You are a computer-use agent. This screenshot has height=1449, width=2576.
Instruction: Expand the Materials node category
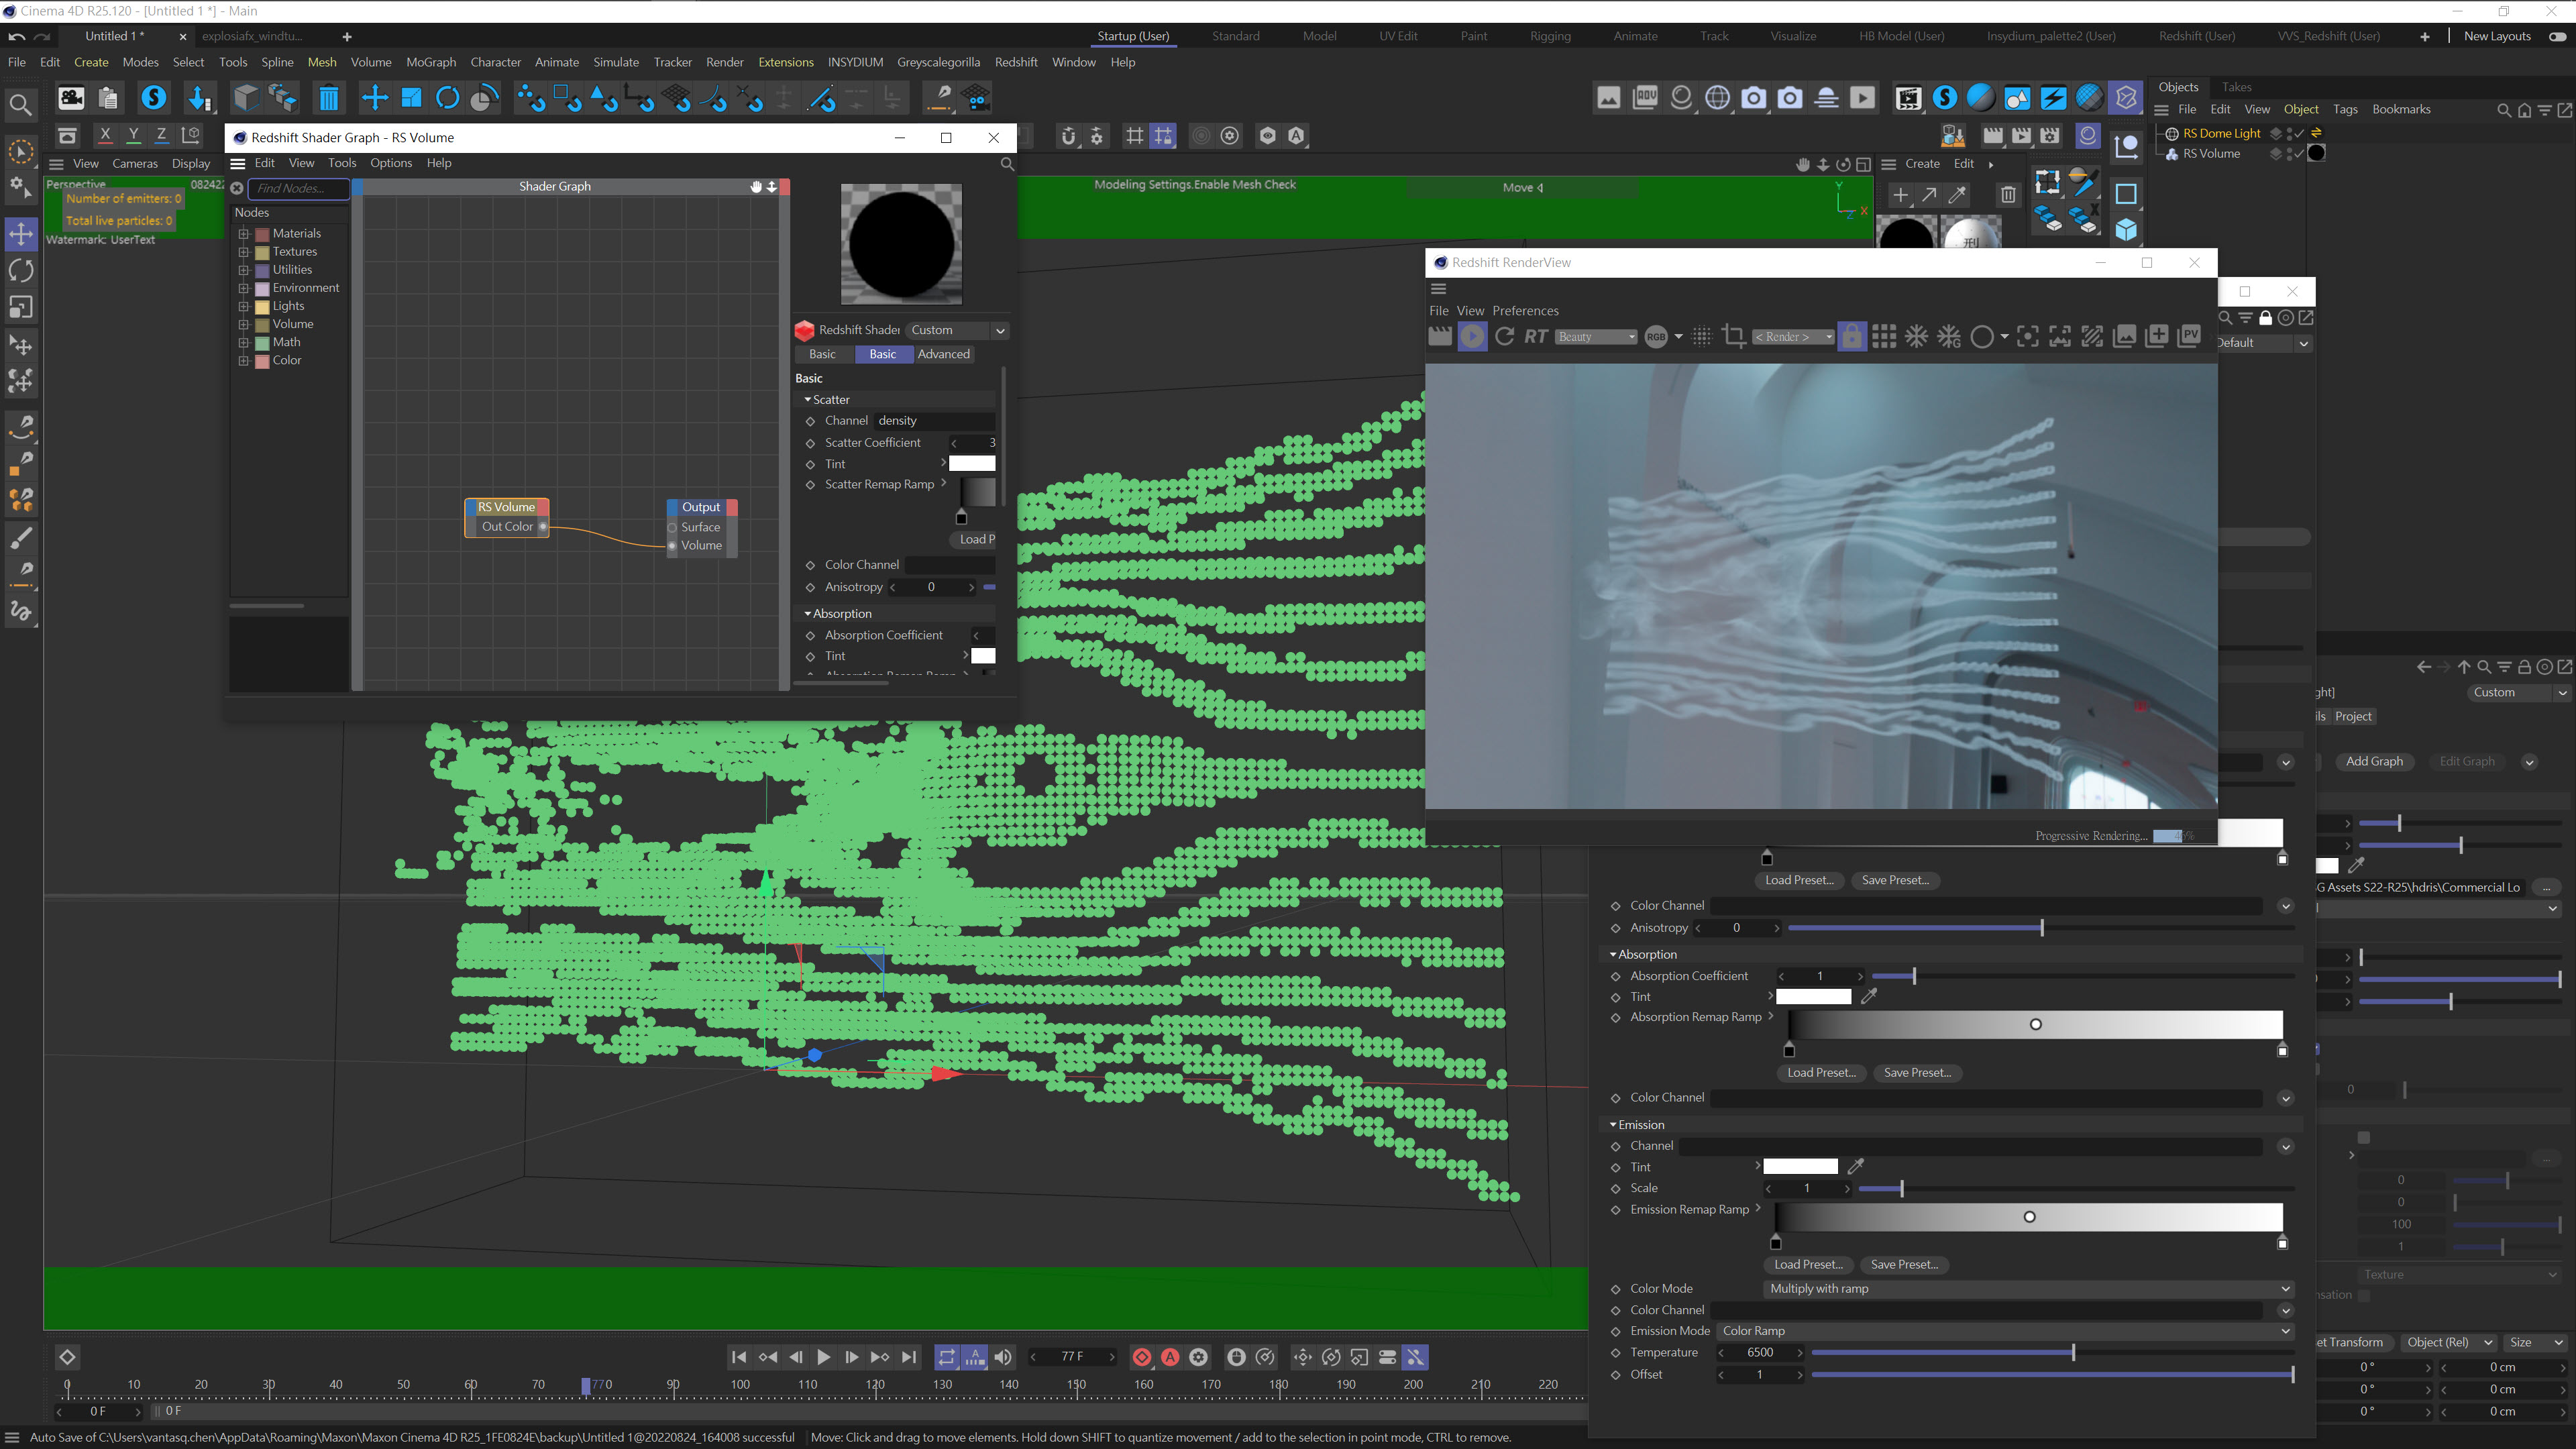click(x=243, y=234)
